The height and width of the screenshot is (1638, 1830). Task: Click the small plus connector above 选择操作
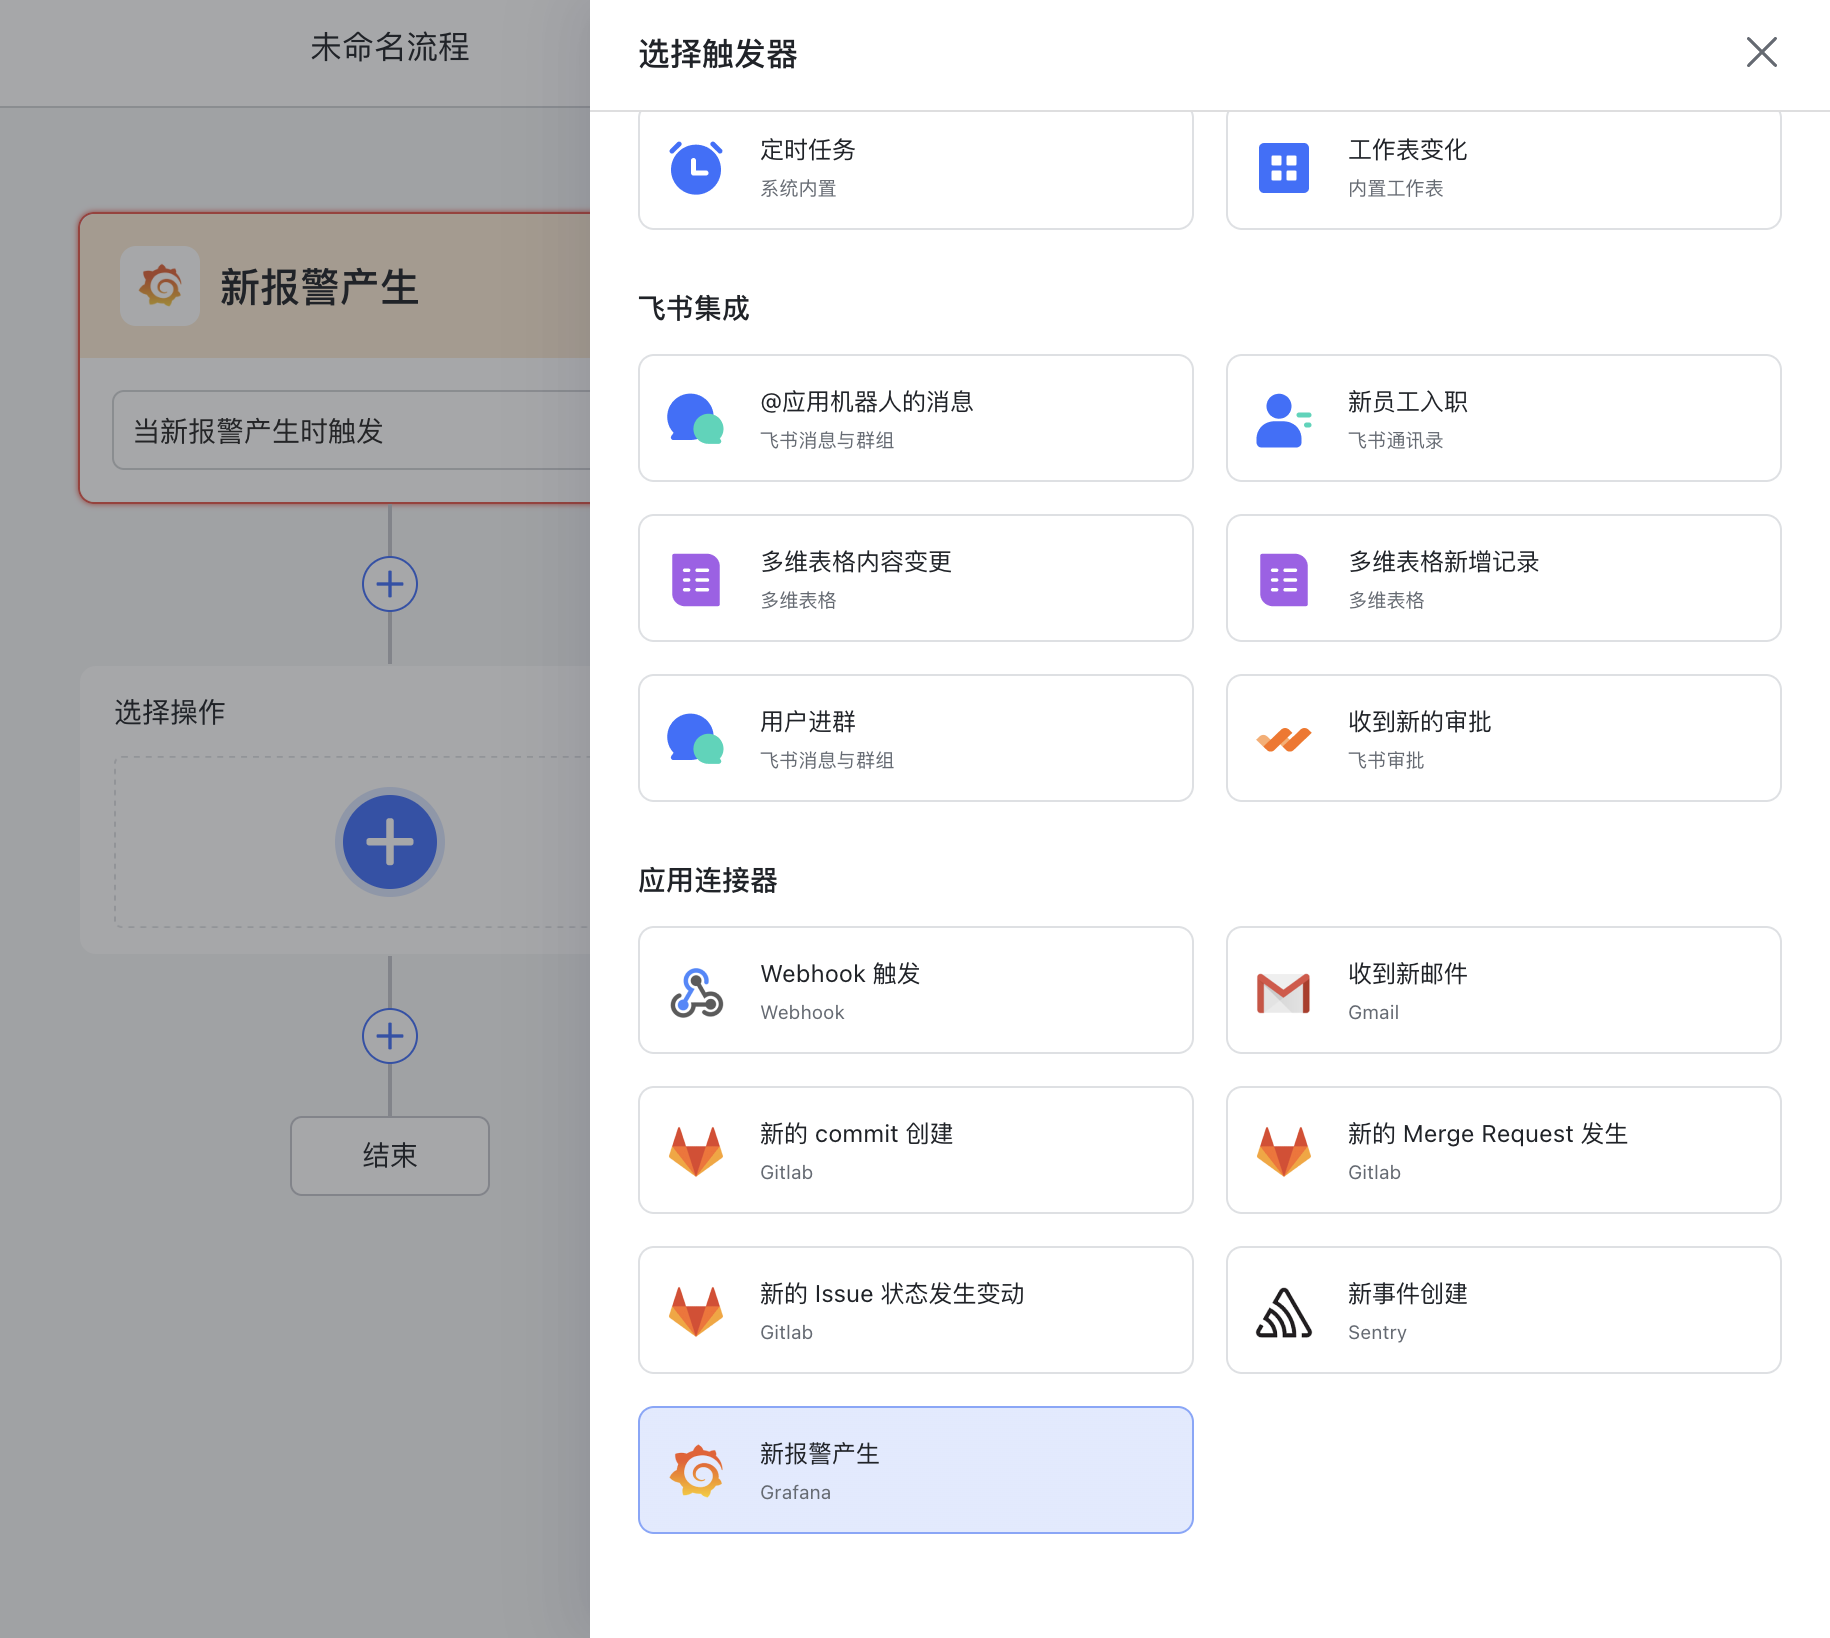click(x=389, y=584)
